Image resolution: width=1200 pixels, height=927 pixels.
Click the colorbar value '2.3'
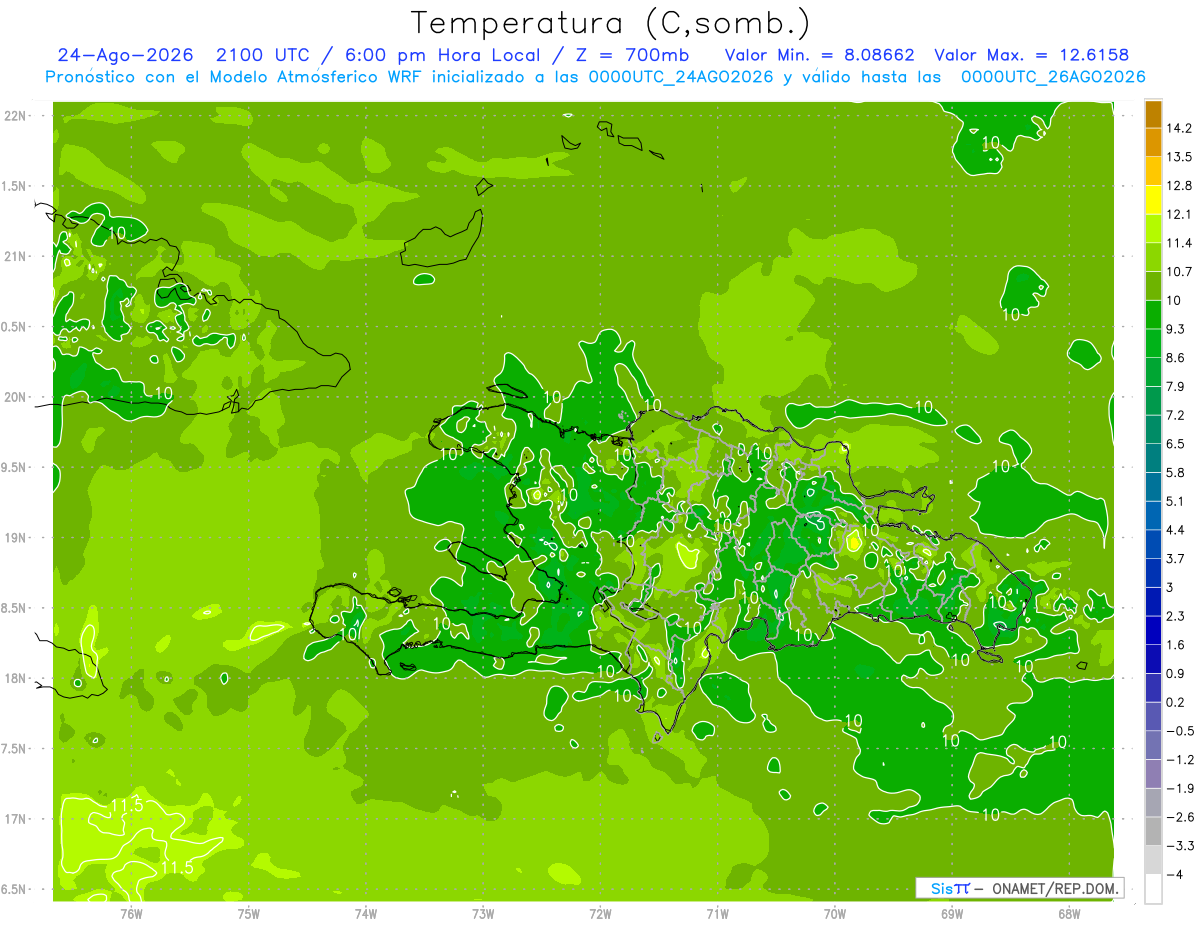coord(1177,615)
